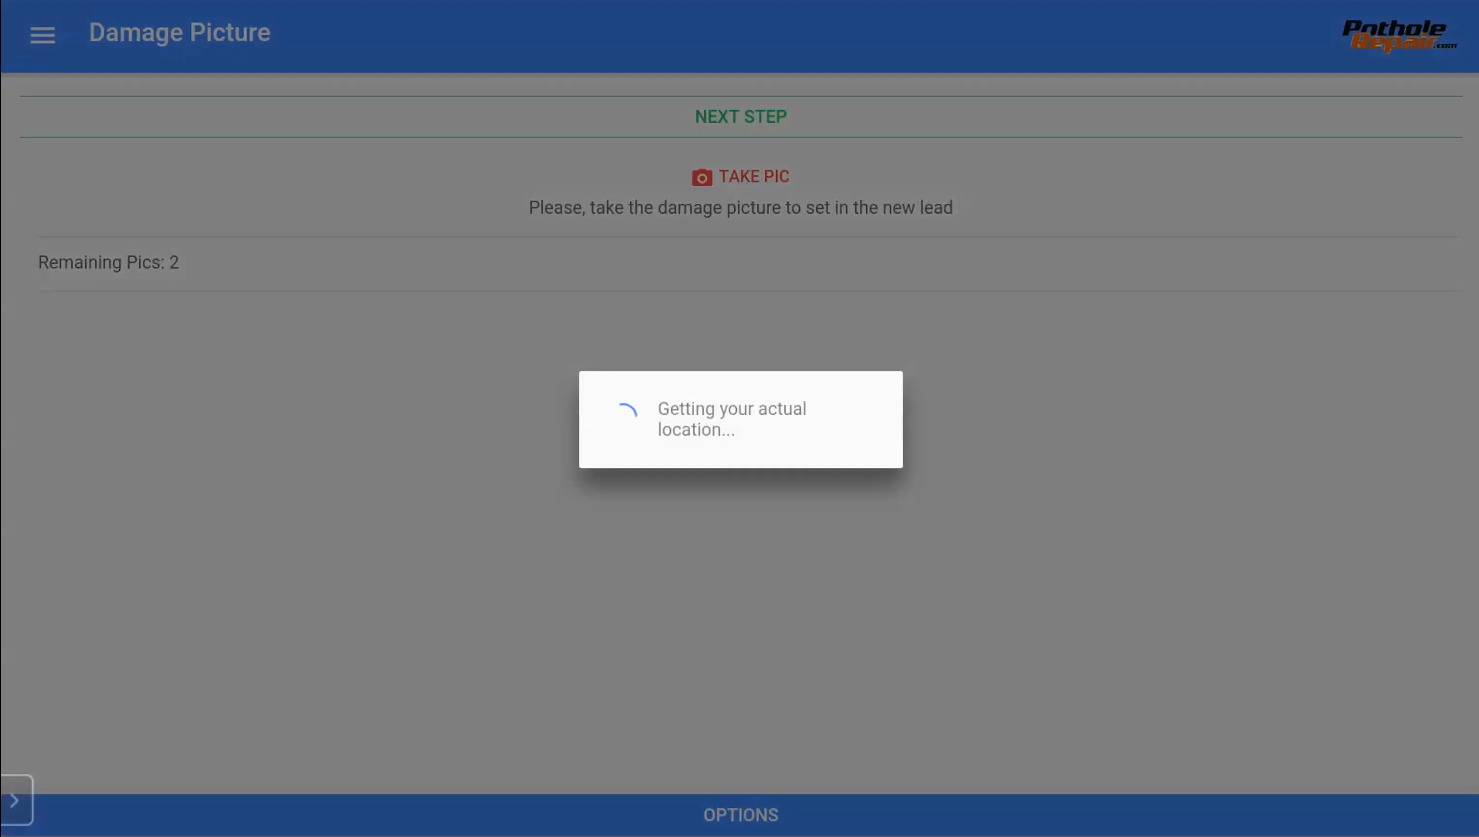
Task: Select the red TAKE PIC label
Action: click(754, 177)
